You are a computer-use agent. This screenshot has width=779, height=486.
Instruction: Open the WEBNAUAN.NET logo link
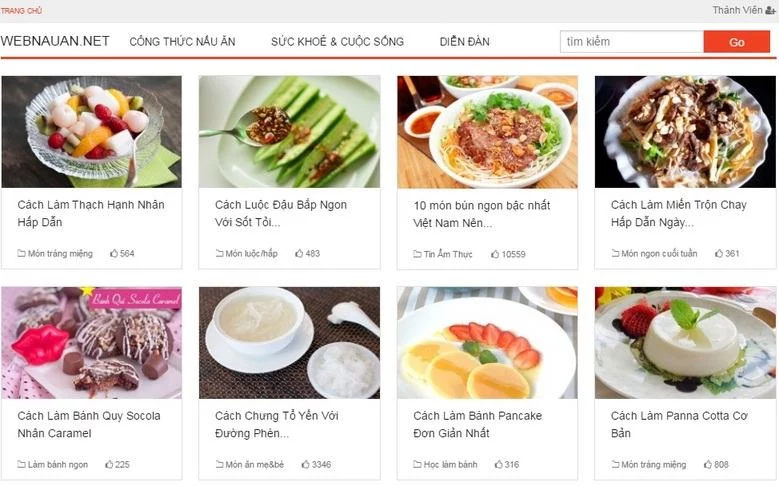(55, 41)
